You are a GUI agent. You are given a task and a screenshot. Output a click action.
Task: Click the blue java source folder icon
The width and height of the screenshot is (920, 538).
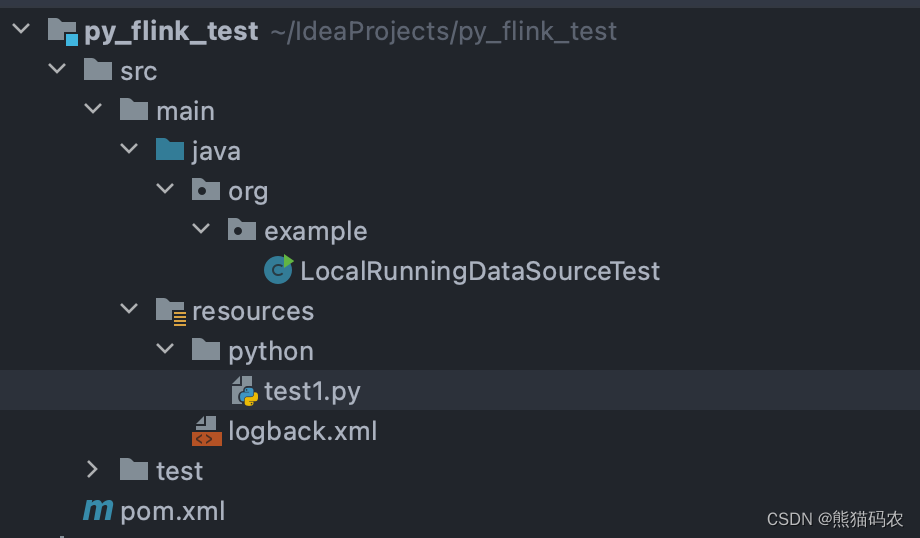[170, 151]
